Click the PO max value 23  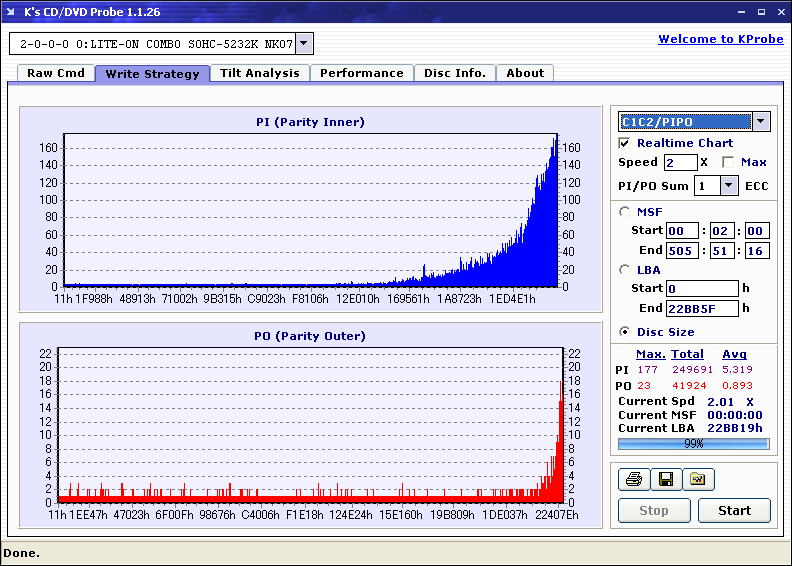tap(644, 385)
